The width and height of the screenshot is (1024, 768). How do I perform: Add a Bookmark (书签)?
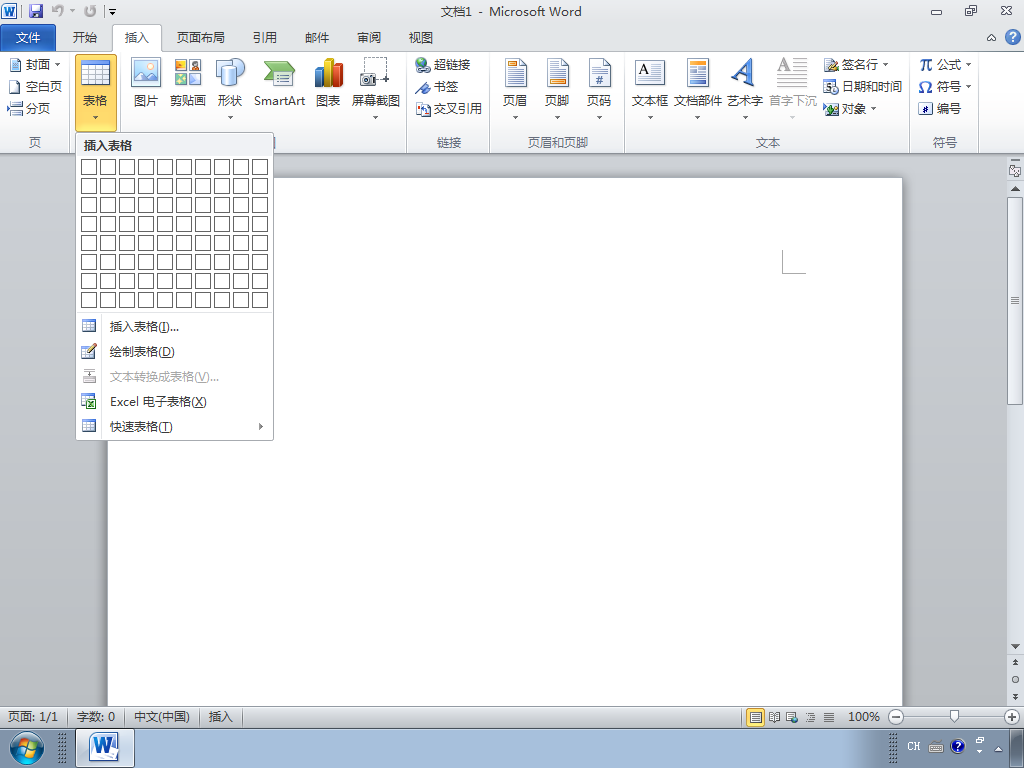click(437, 87)
